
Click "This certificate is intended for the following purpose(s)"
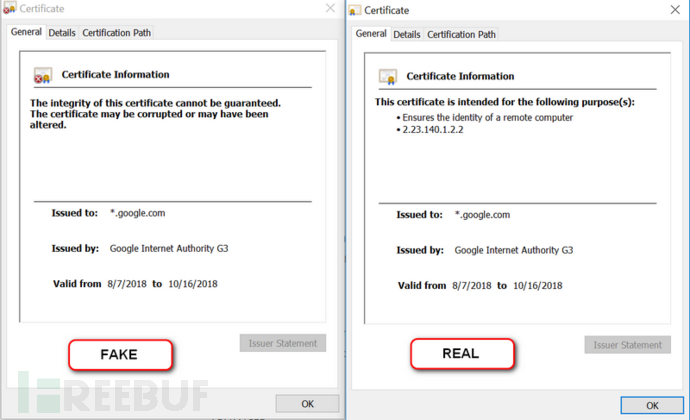[x=505, y=102]
